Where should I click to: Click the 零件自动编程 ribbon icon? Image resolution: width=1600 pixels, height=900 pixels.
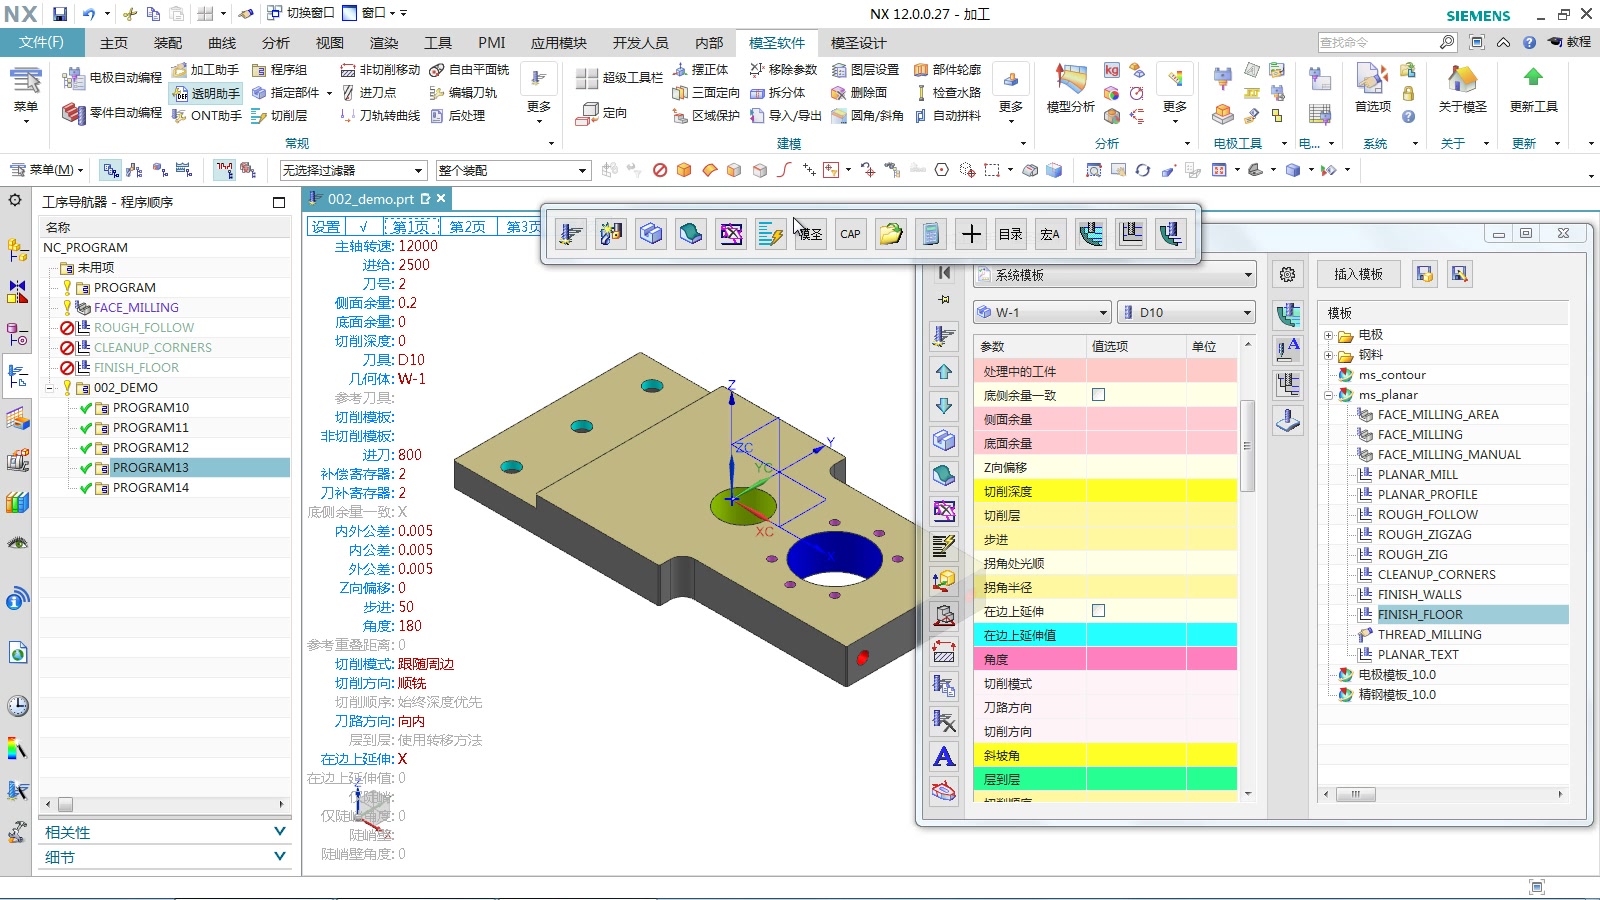point(73,113)
